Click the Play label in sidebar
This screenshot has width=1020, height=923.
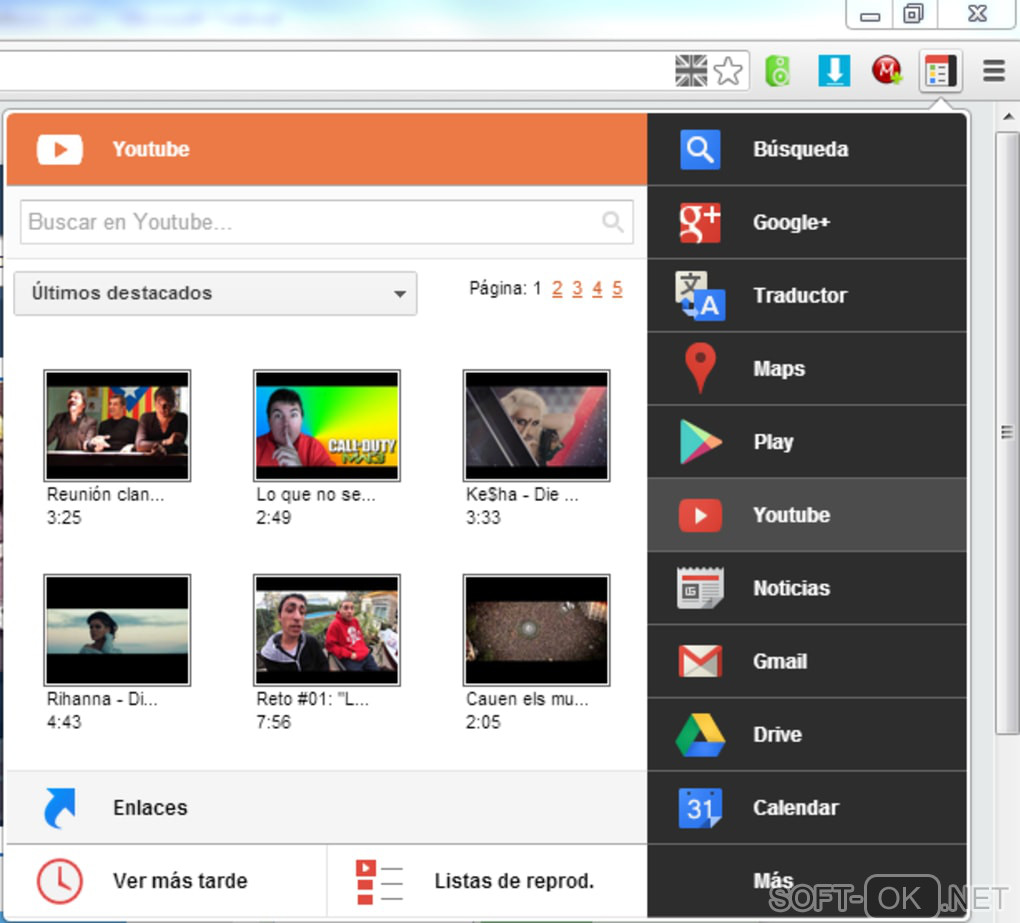(773, 442)
